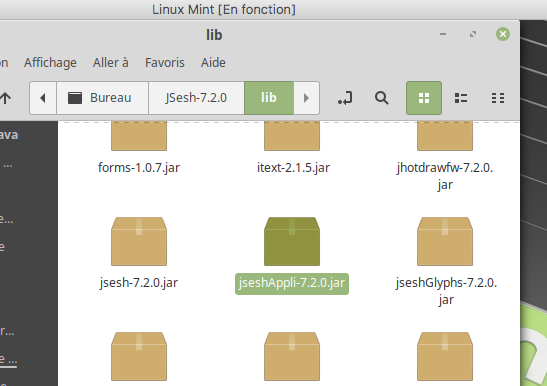
Task: Switch to list view
Action: (x=461, y=98)
